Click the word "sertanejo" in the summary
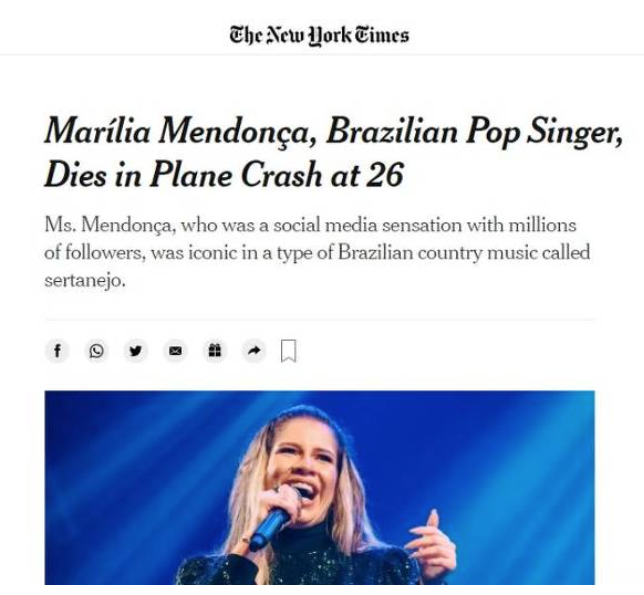 [83, 280]
